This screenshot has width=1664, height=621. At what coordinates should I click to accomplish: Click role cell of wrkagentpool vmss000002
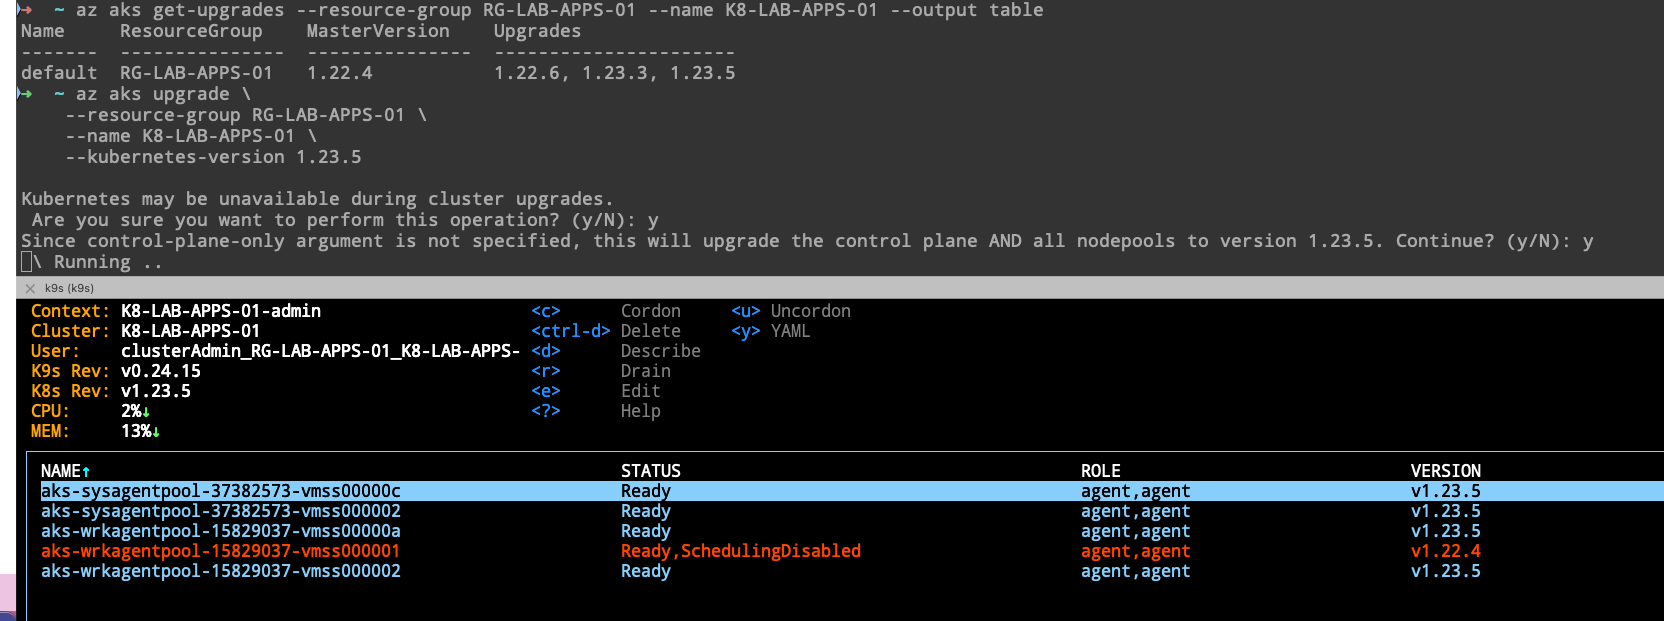coord(1136,571)
